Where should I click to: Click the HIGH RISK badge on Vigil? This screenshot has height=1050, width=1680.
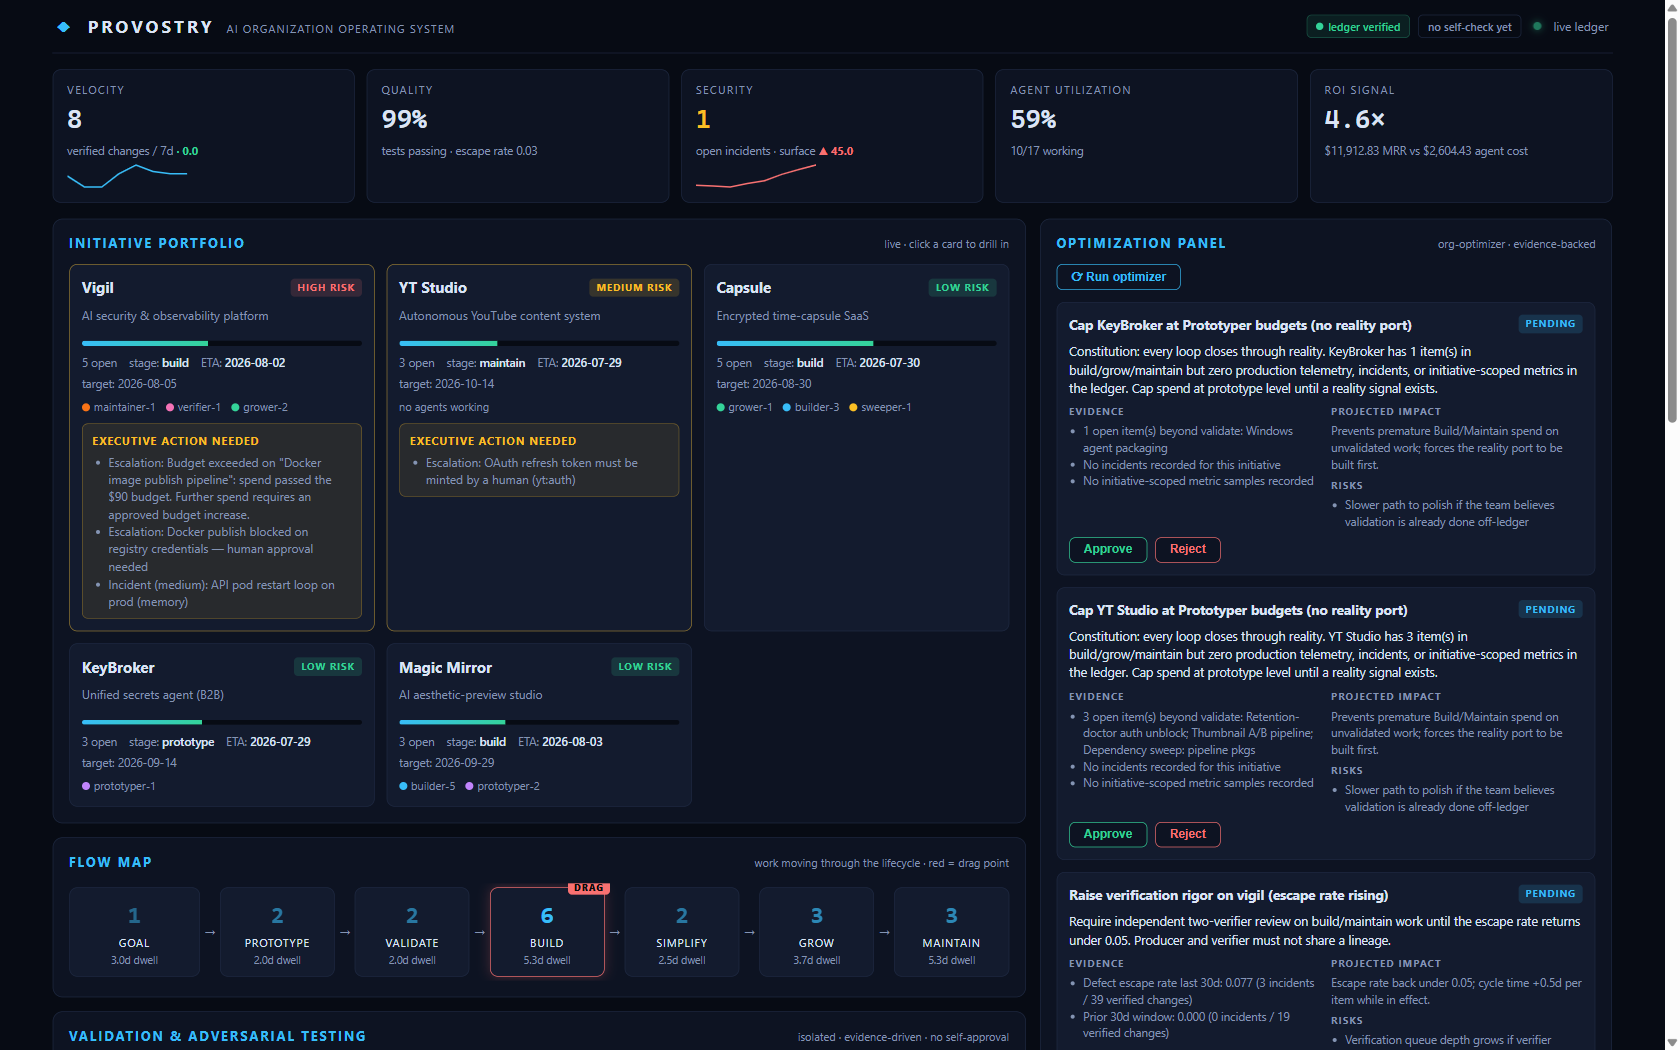pyautogui.click(x=326, y=287)
